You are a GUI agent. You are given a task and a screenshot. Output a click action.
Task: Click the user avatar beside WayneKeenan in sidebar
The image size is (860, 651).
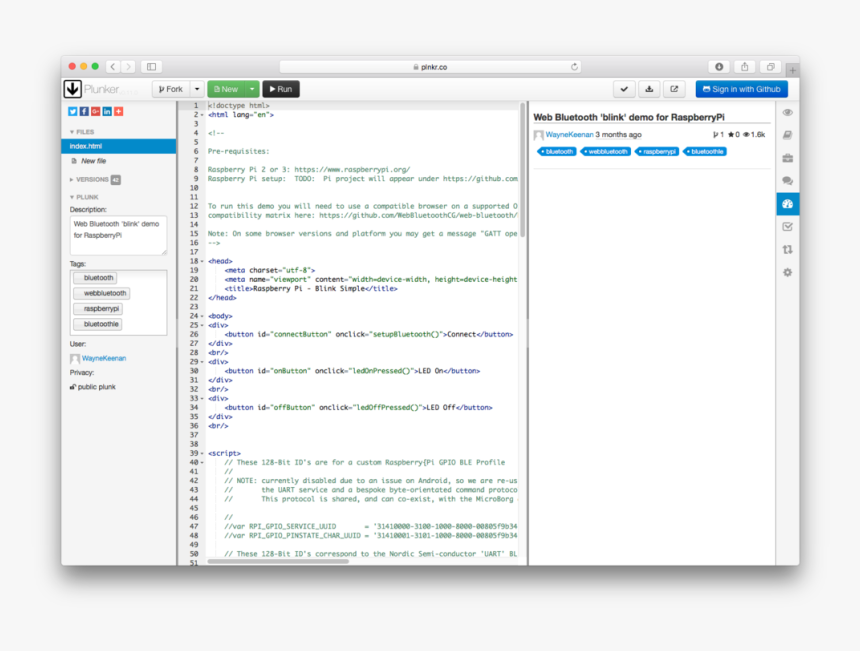click(x=75, y=359)
